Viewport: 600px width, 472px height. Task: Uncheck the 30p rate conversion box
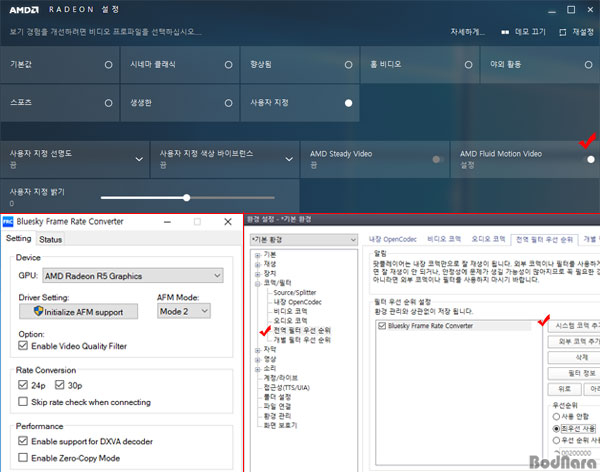pyautogui.click(x=59, y=385)
